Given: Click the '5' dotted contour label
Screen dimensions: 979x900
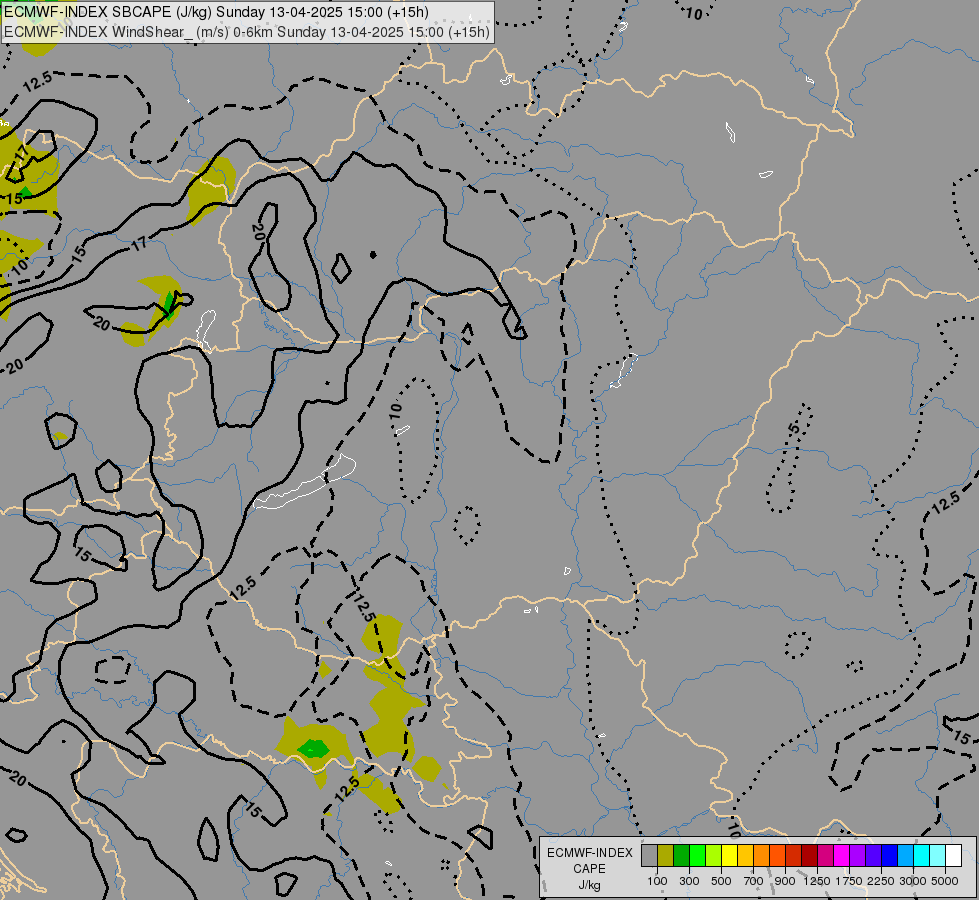Looking at the screenshot, I should 794,428.
